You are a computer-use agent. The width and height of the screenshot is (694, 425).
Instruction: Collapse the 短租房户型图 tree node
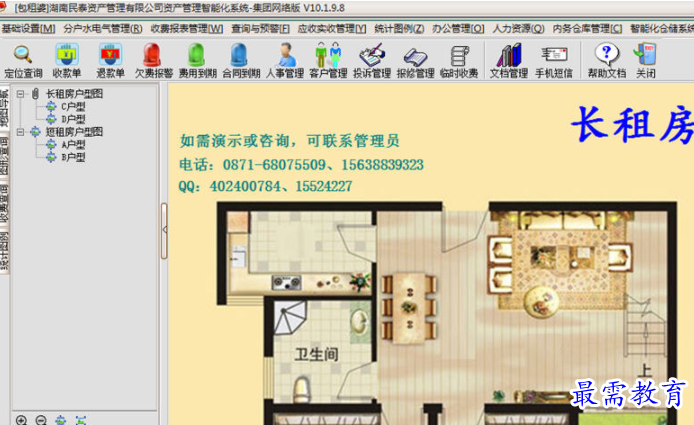[x=20, y=132]
